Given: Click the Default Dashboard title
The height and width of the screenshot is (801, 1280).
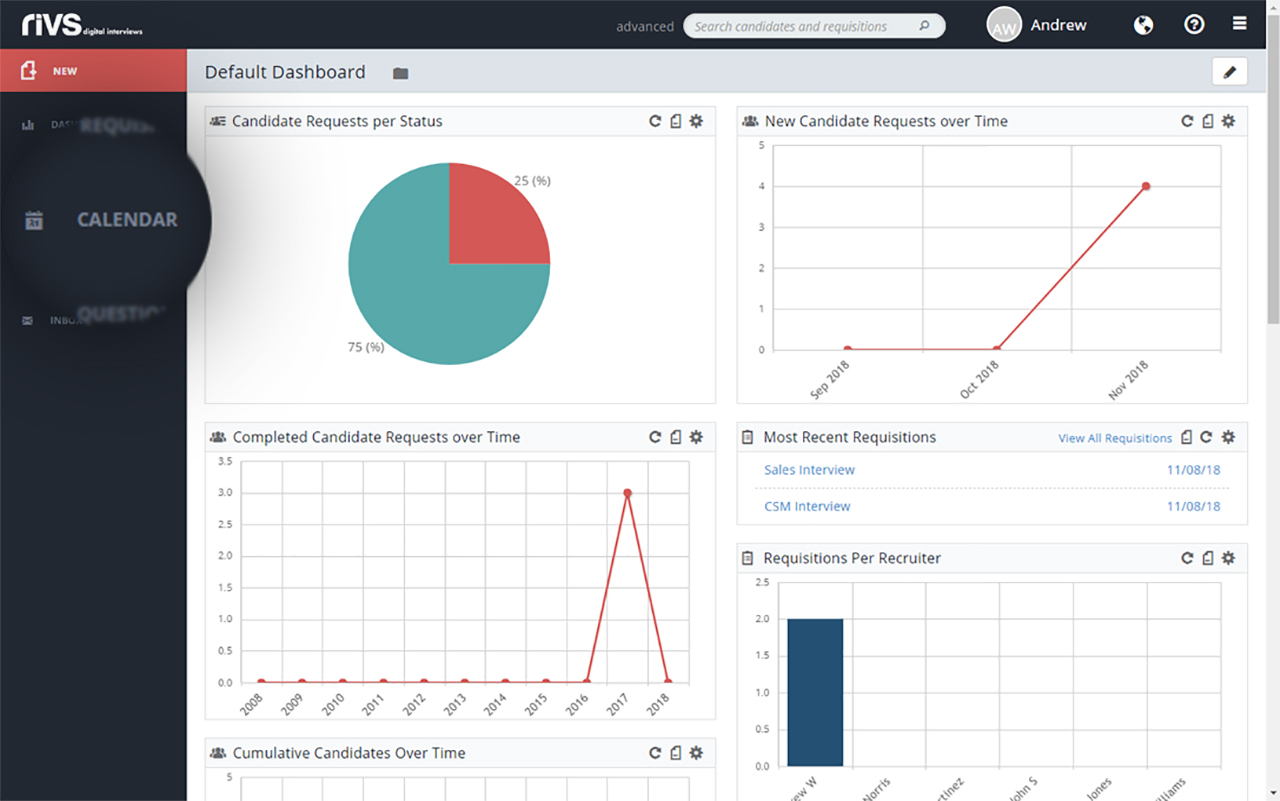Looking at the screenshot, I should pos(285,72).
